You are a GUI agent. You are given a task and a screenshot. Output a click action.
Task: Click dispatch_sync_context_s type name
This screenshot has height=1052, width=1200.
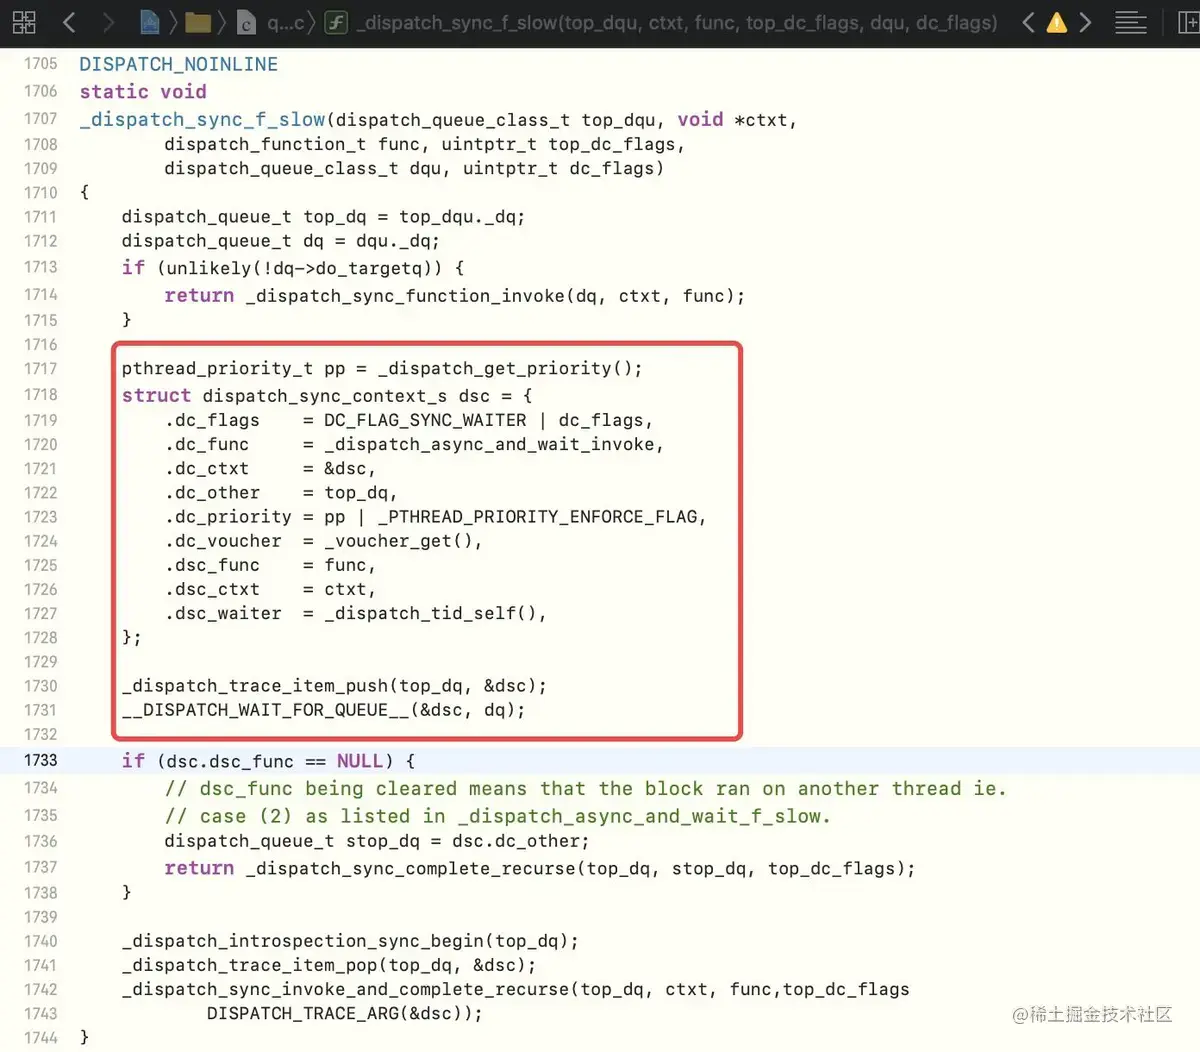324,396
